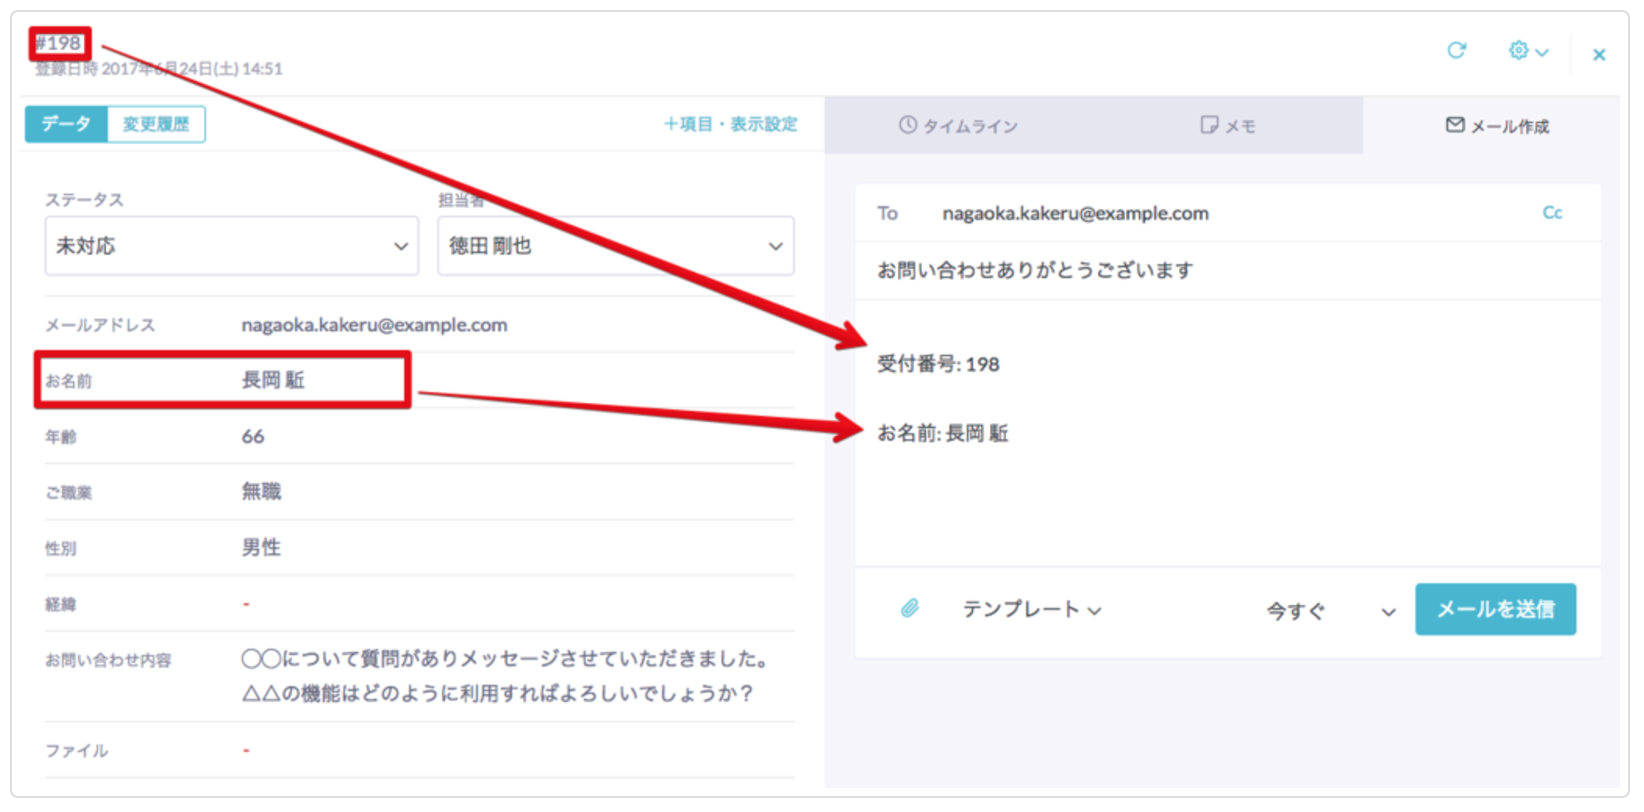
Task: Click the gender value 男性
Action: 261,547
